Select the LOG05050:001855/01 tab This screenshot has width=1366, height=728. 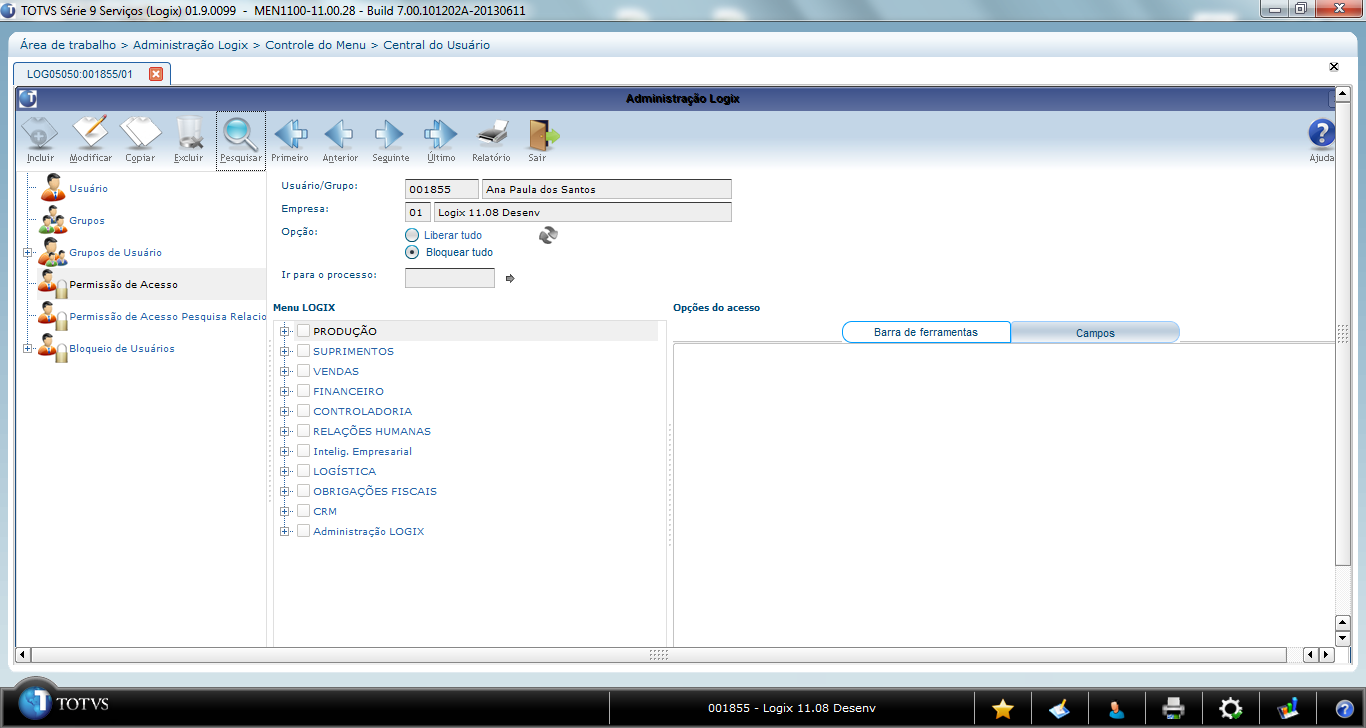[x=80, y=74]
